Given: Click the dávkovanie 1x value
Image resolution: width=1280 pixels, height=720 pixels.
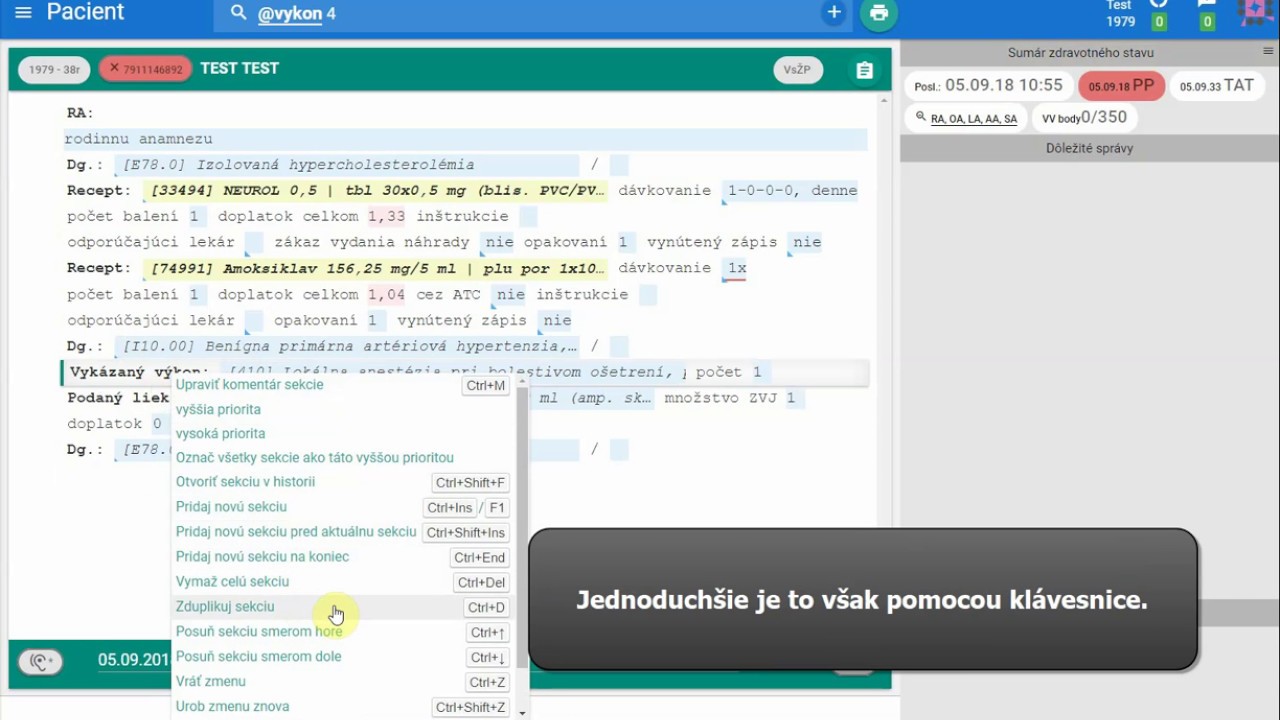Looking at the screenshot, I should (x=737, y=269).
